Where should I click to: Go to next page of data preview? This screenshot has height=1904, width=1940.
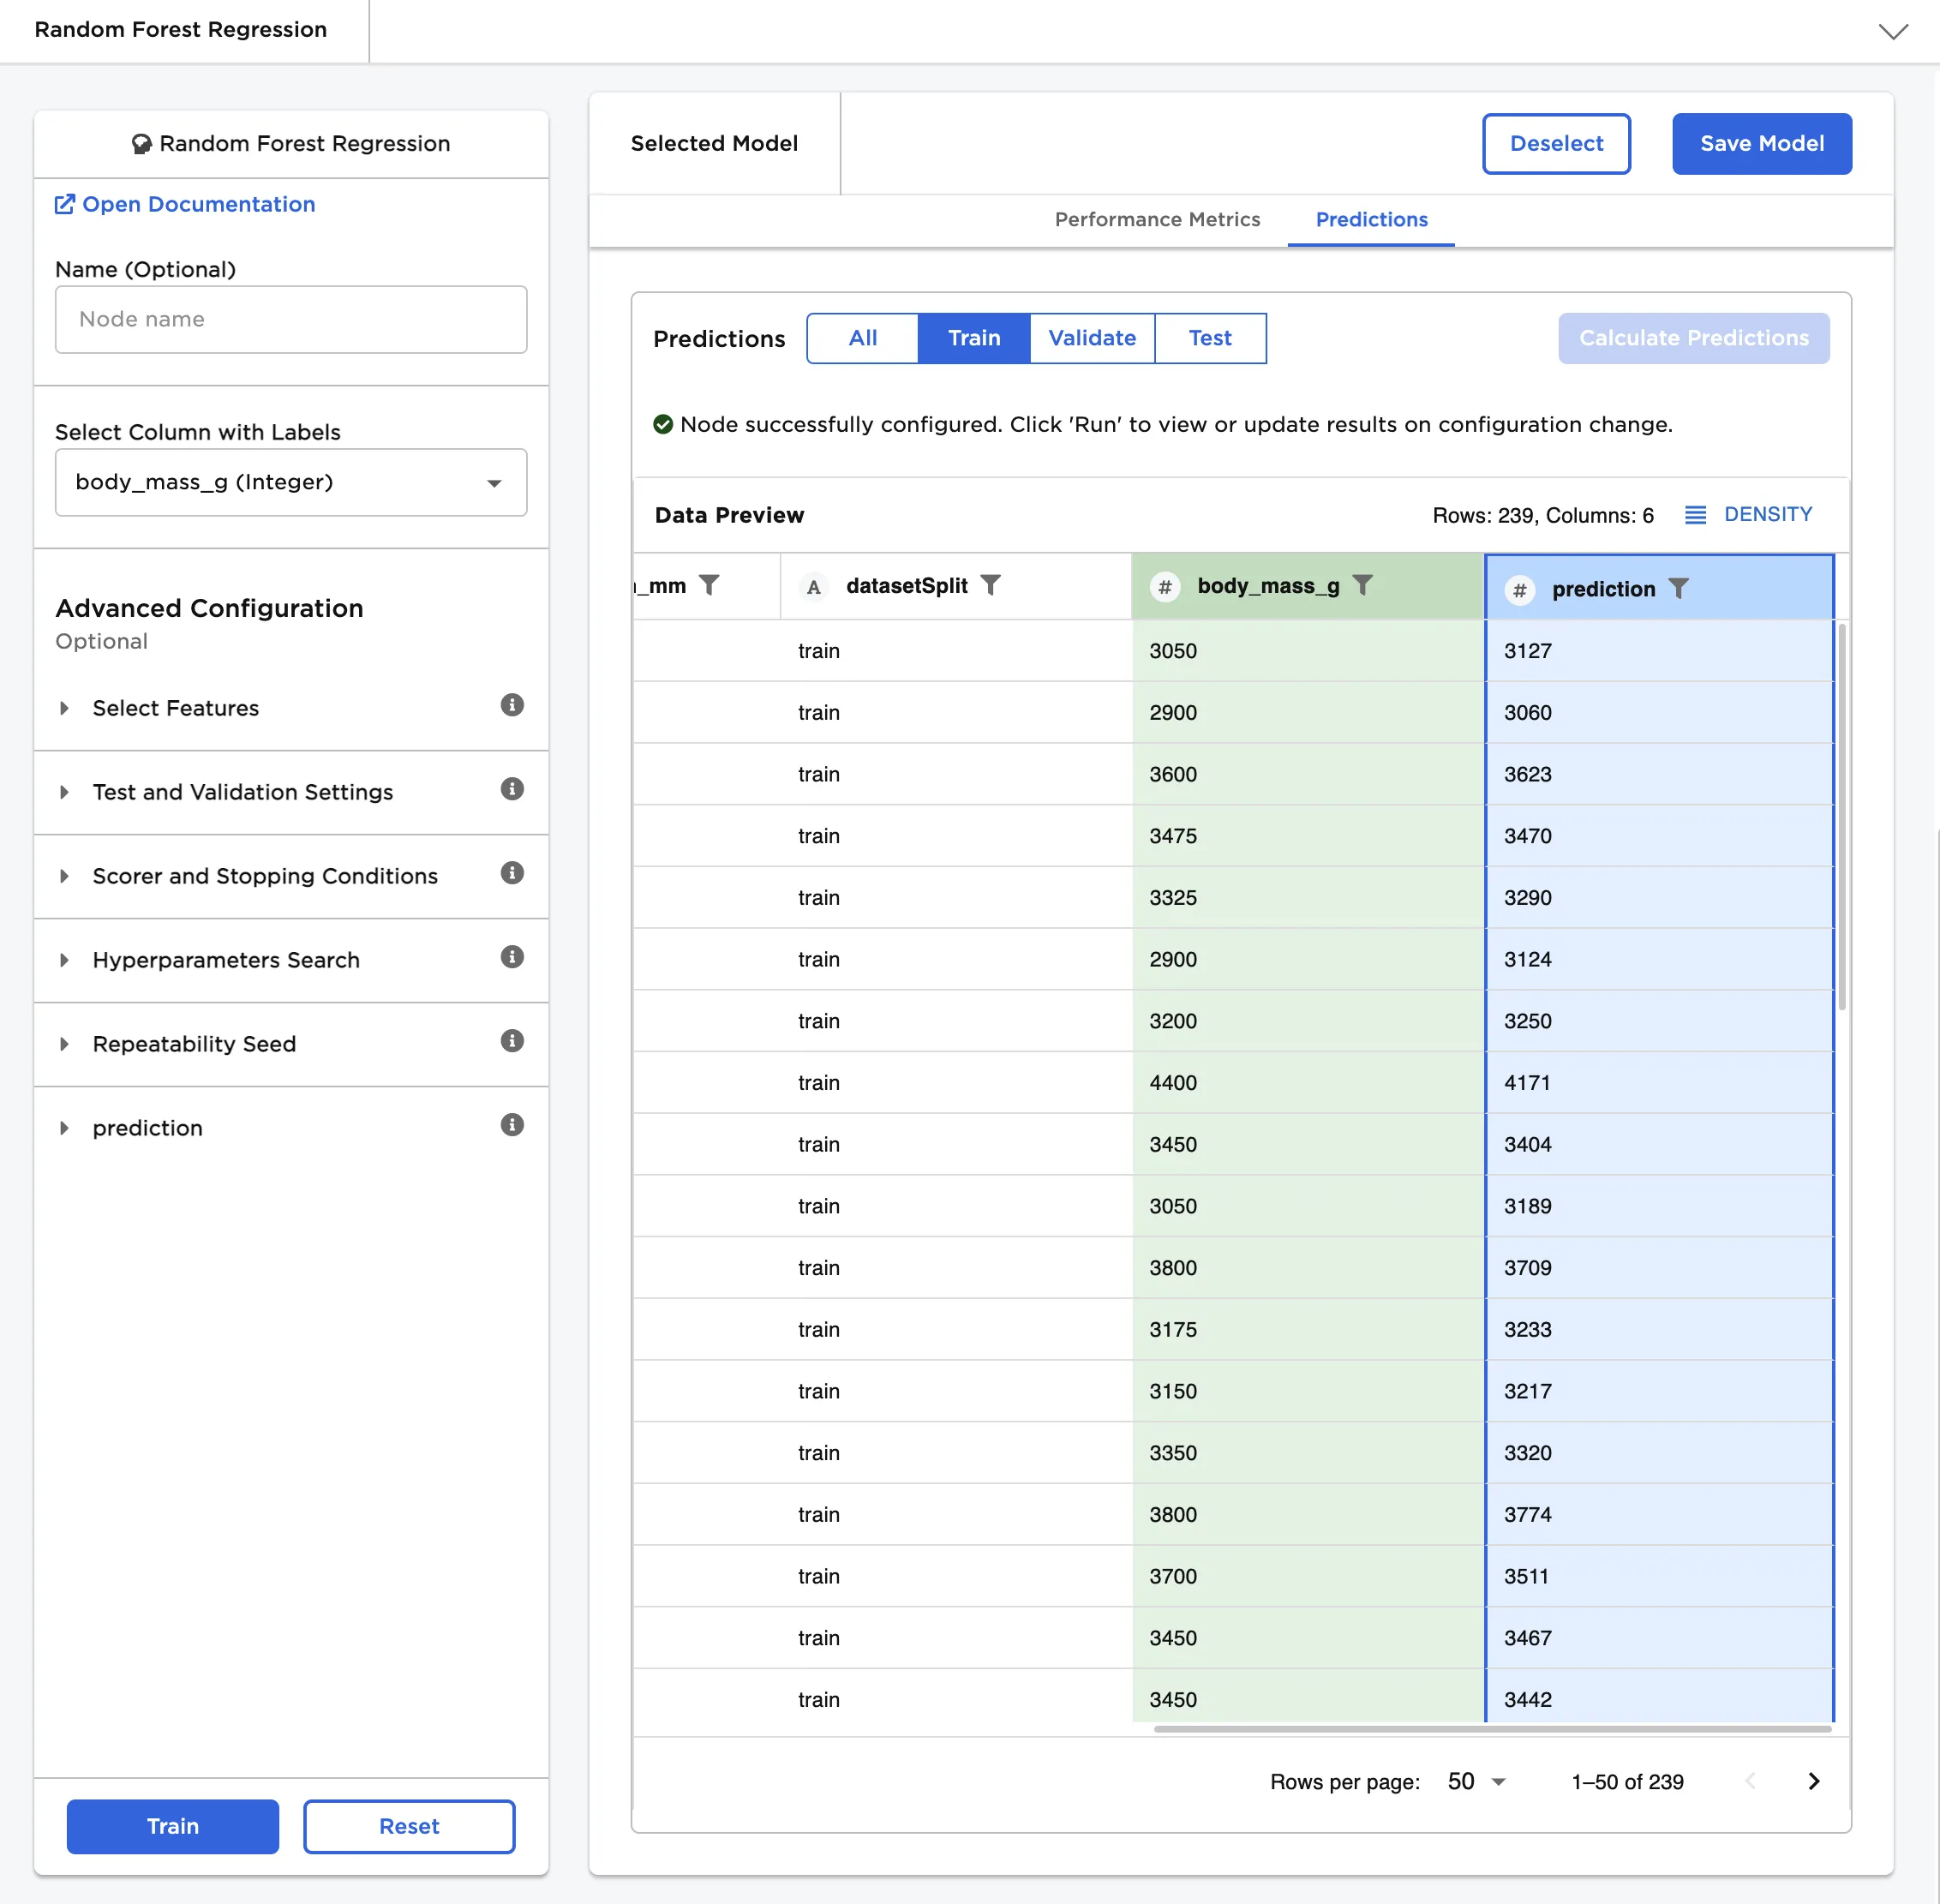pos(1813,1781)
